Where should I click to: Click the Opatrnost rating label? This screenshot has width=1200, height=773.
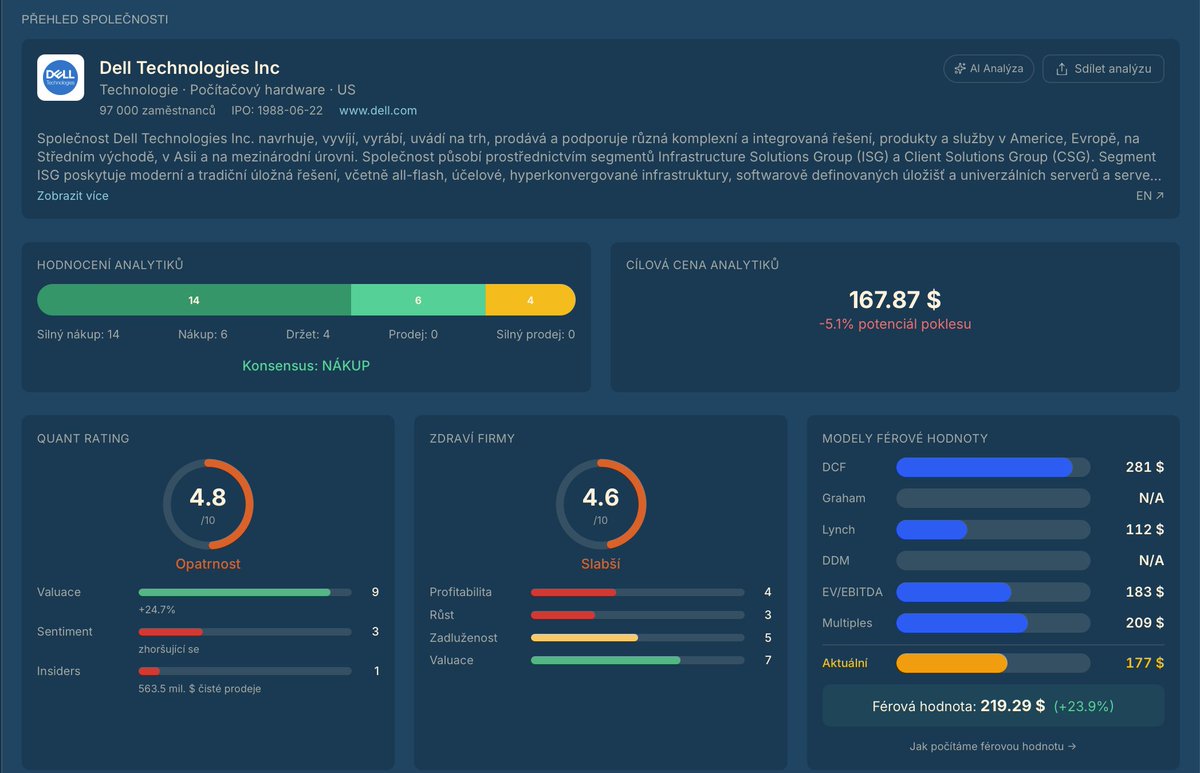[208, 564]
